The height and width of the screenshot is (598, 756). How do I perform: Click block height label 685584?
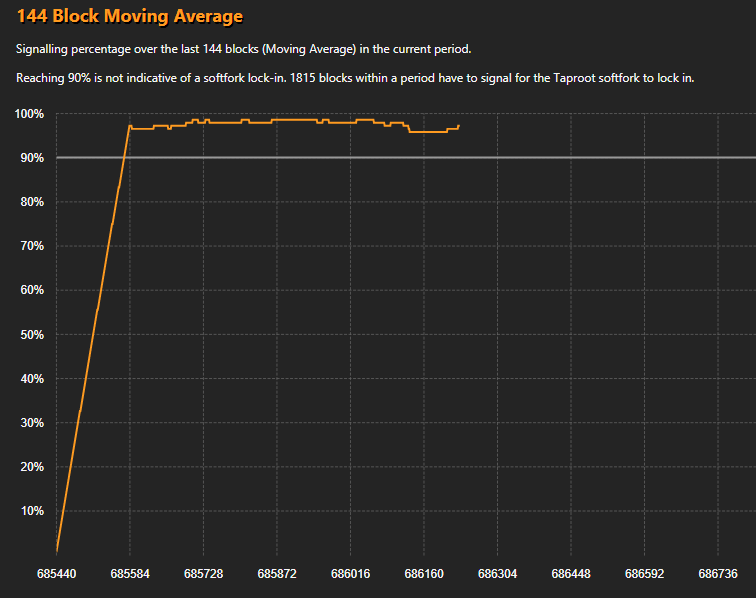[x=130, y=574]
